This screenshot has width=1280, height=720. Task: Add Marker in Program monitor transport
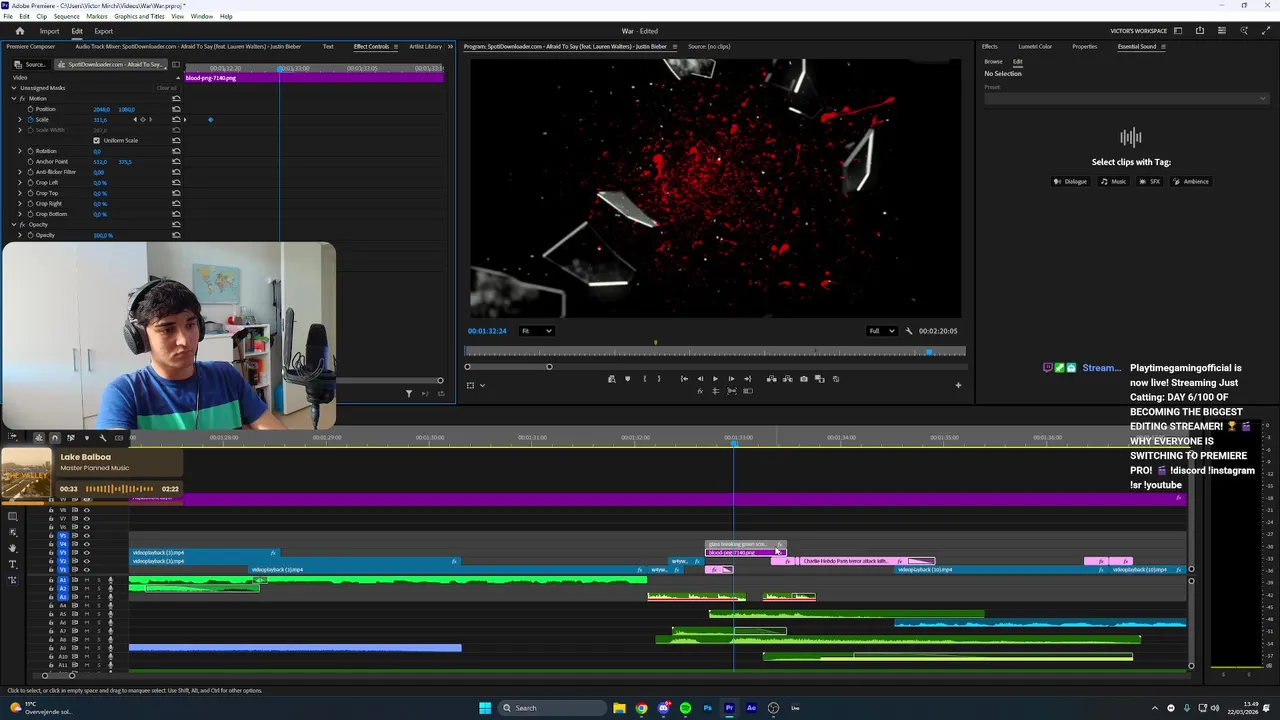point(627,379)
